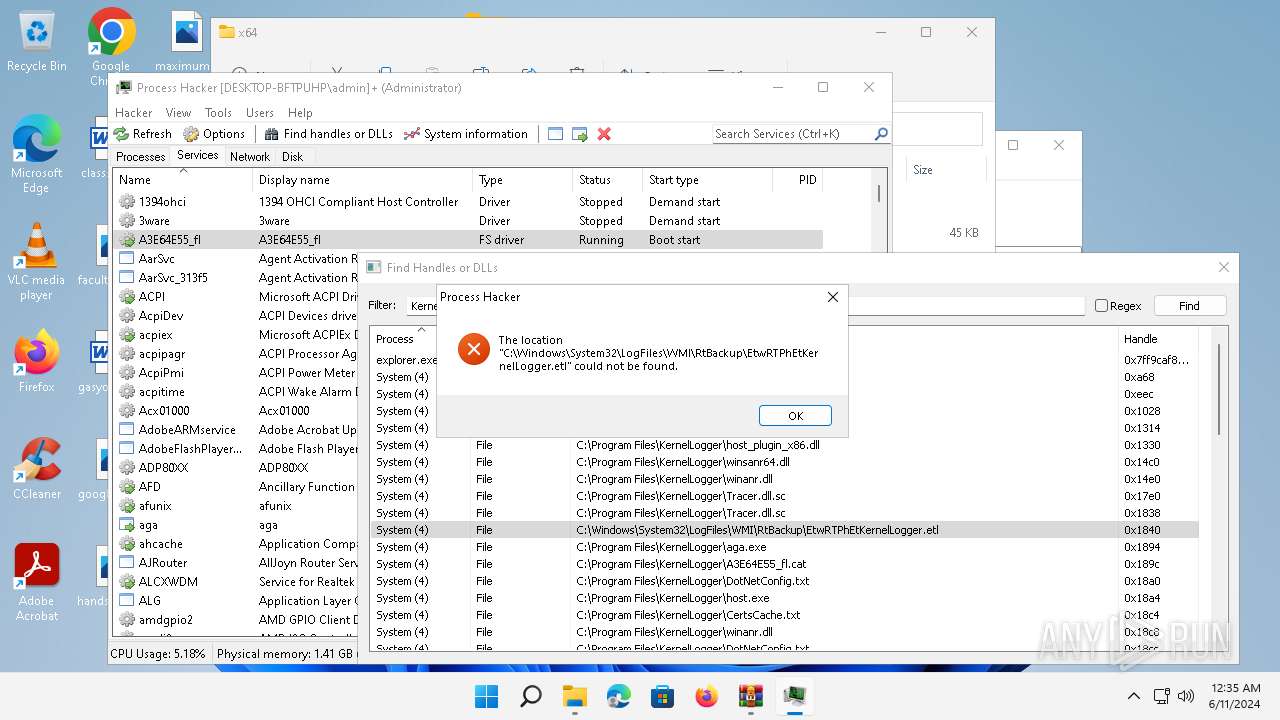Click the Process Hacker taskbar icon
Screen dimensions: 1280x720
pos(795,696)
